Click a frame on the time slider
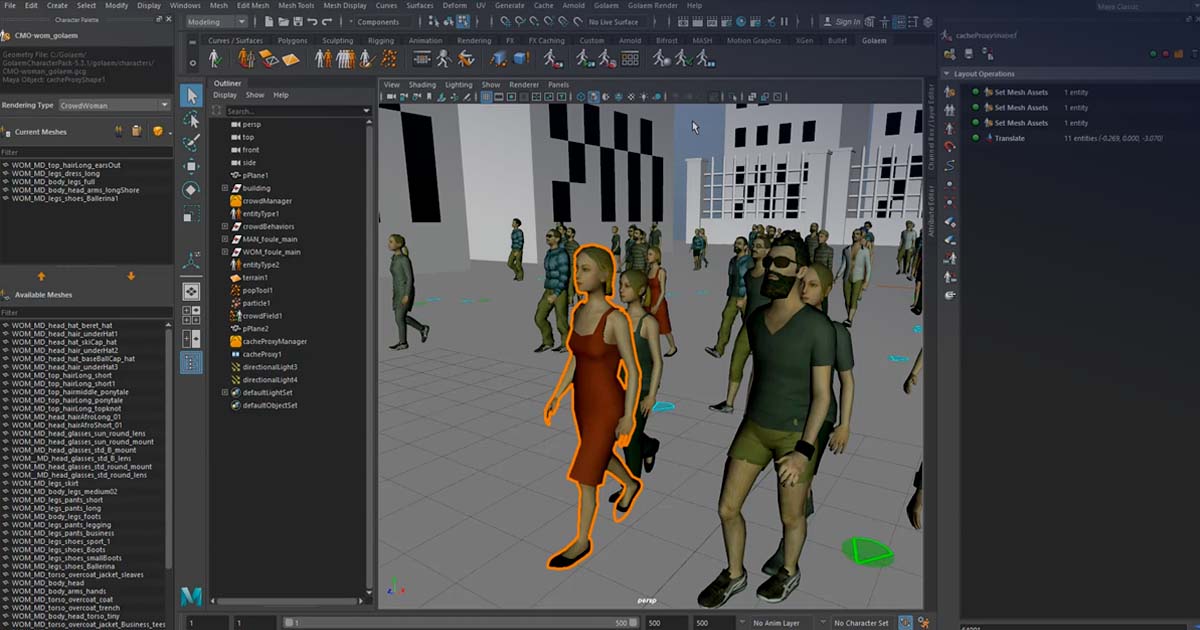 450,621
